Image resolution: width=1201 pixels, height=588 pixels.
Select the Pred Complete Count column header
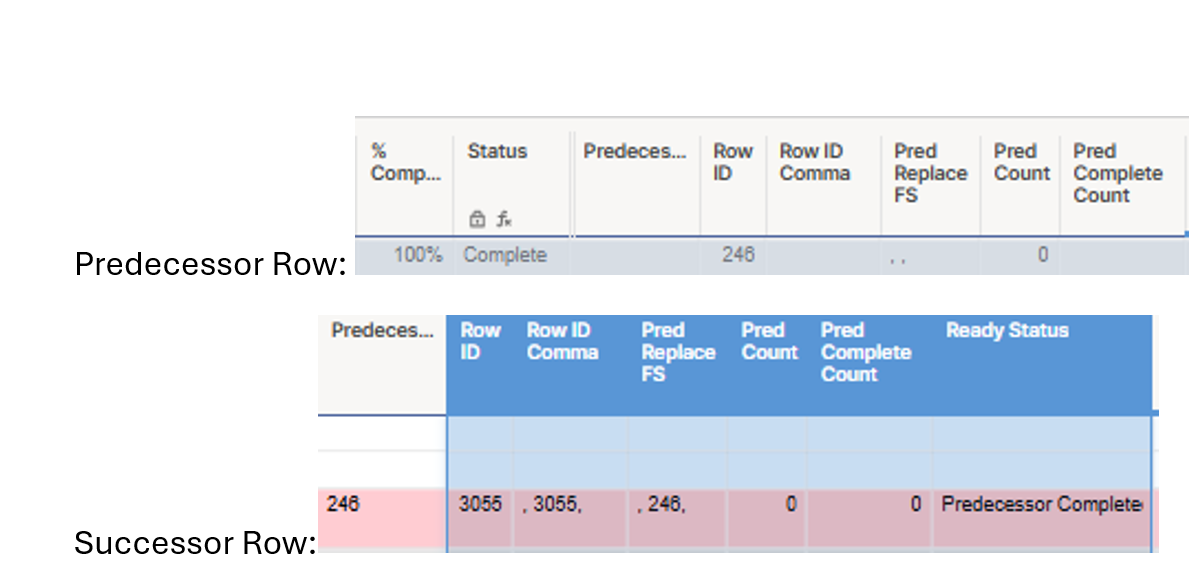pyautogui.click(x=1116, y=173)
